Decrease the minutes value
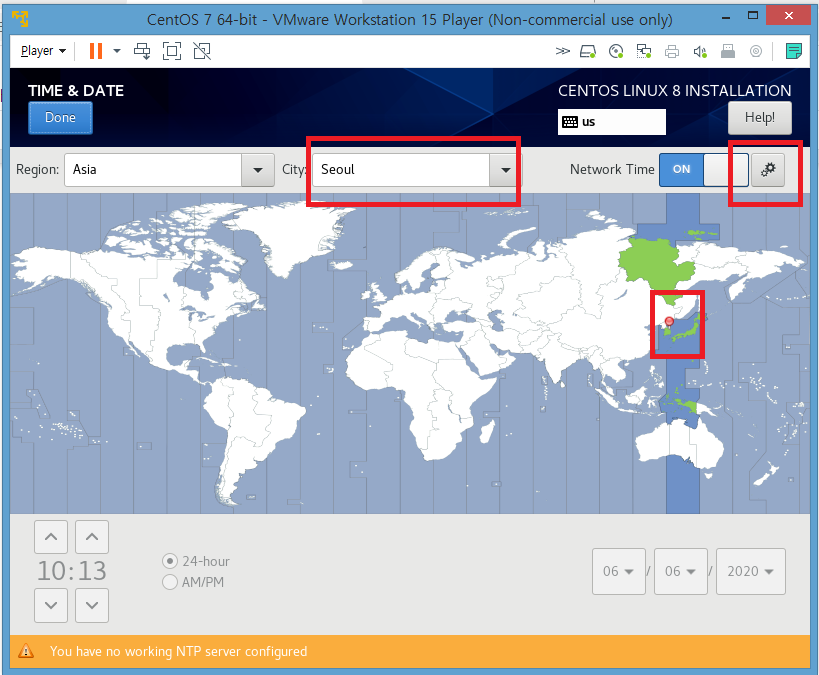This screenshot has height=675, width=819. tap(92, 606)
